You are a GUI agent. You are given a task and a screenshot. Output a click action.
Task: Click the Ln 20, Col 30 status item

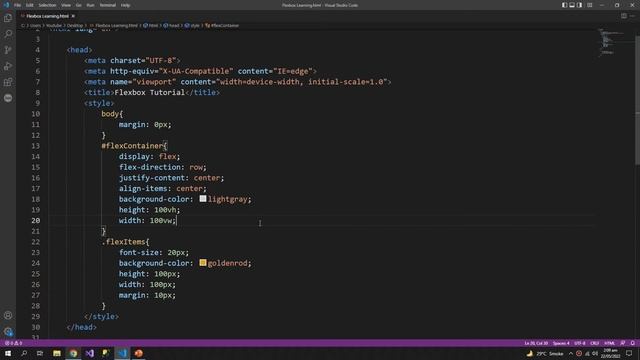tap(536, 343)
